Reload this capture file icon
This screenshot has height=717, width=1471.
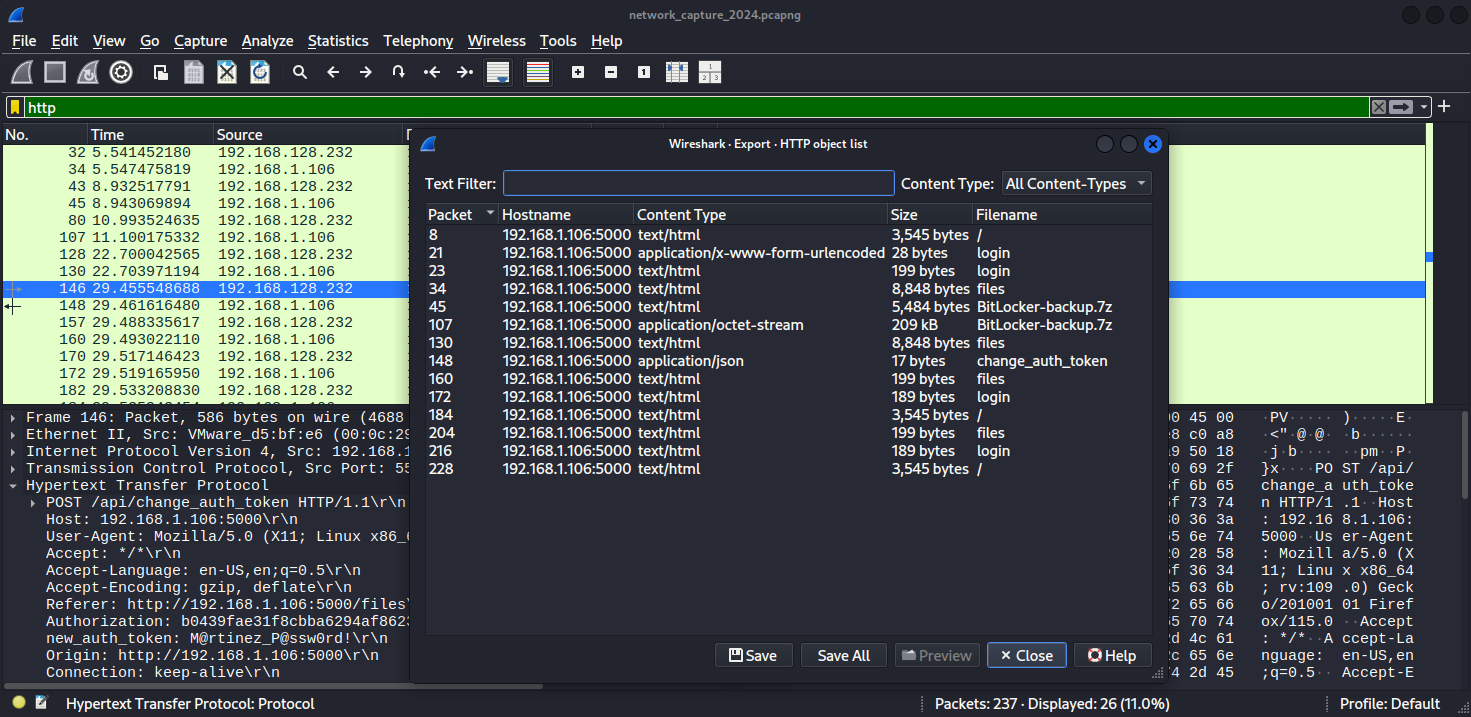(x=260, y=72)
